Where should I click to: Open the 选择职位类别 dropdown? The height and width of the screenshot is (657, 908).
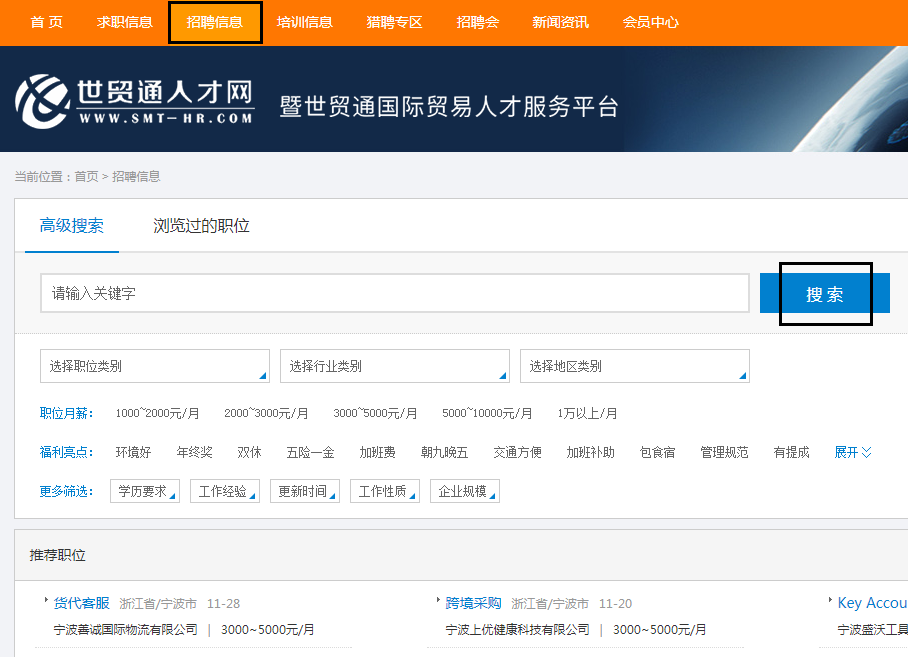click(154, 366)
